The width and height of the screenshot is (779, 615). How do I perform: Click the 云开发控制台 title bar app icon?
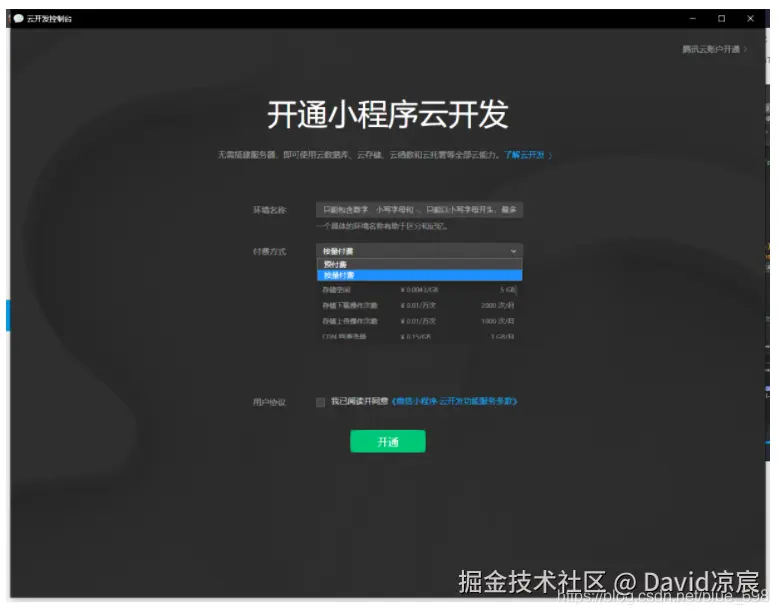click(19, 18)
